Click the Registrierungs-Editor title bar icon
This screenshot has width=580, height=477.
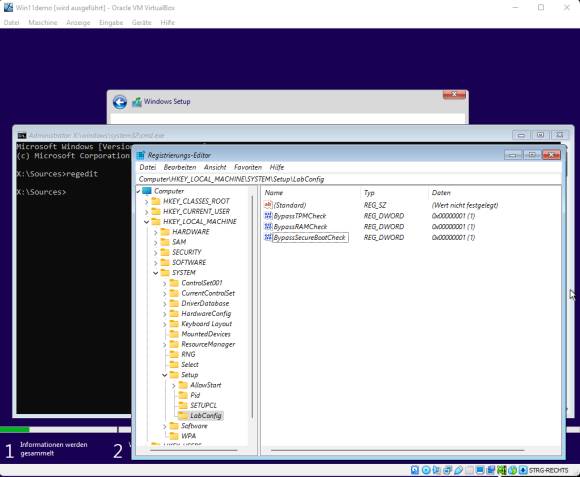click(141, 155)
